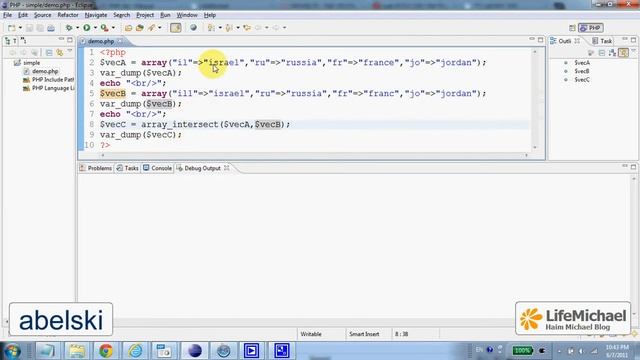Select the Debug Output tab
The image size is (640, 360).
[199, 168]
